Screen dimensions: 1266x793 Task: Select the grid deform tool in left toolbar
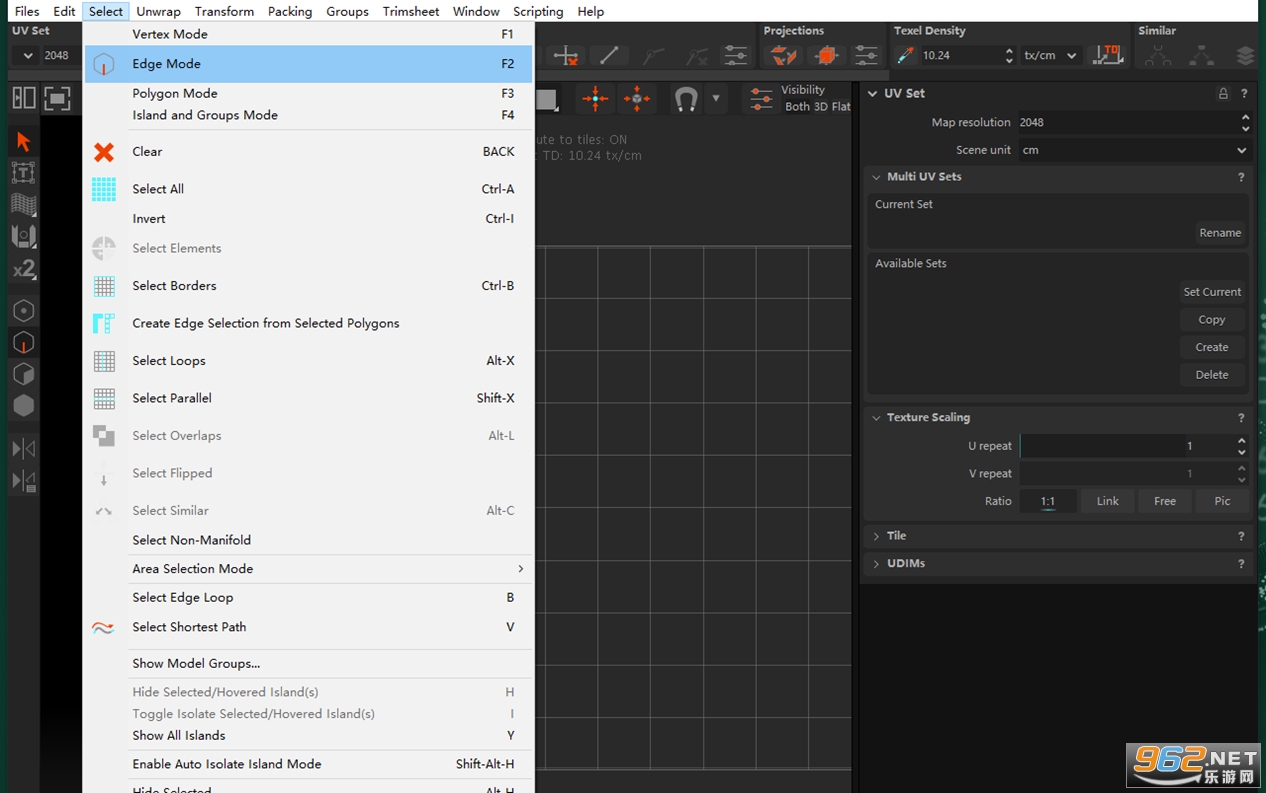(23, 205)
